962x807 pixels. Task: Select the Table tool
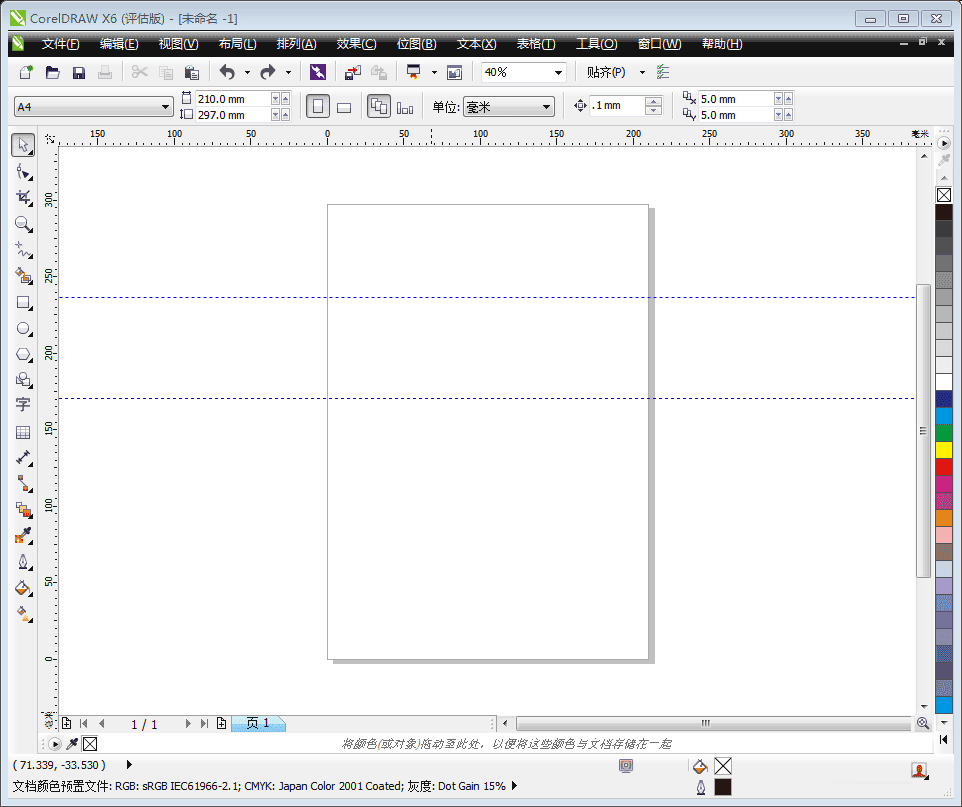tap(23, 433)
